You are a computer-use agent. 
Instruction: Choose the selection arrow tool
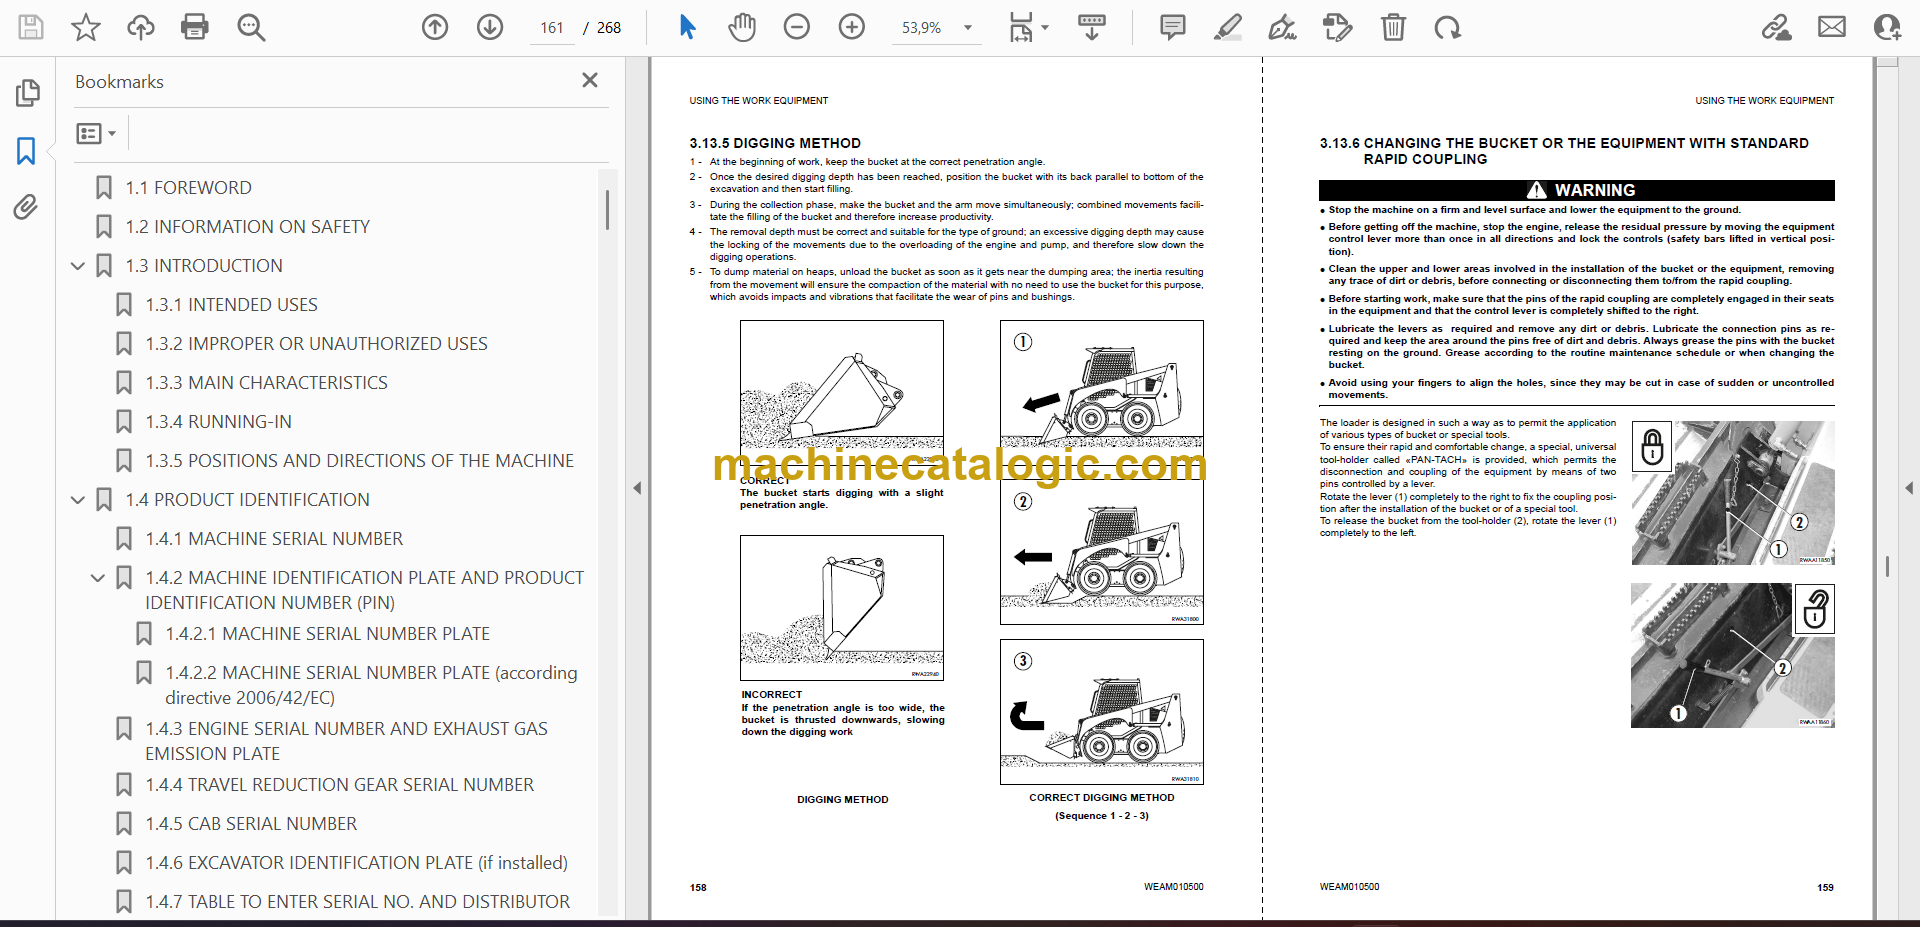pos(687,27)
